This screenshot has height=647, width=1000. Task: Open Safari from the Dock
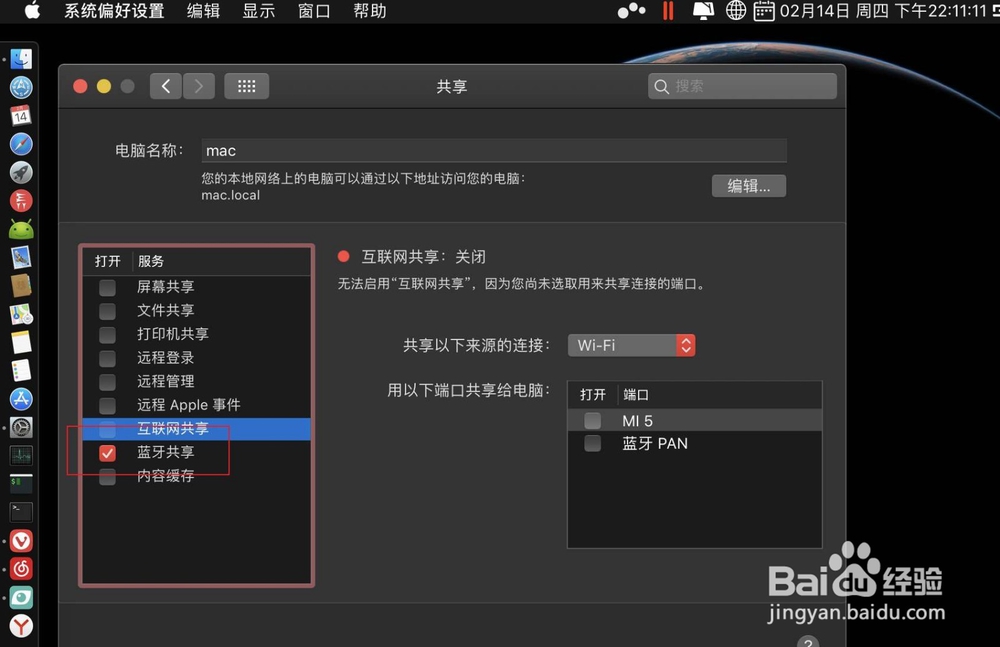pyautogui.click(x=21, y=144)
